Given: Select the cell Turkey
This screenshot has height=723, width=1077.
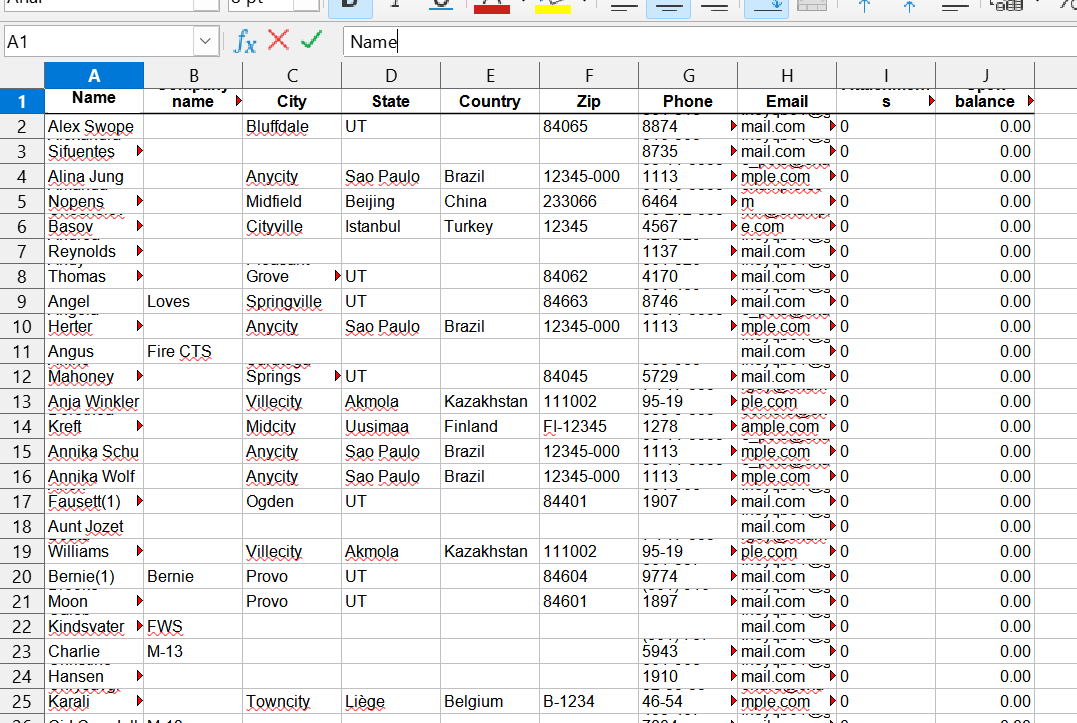Looking at the screenshot, I should [490, 227].
